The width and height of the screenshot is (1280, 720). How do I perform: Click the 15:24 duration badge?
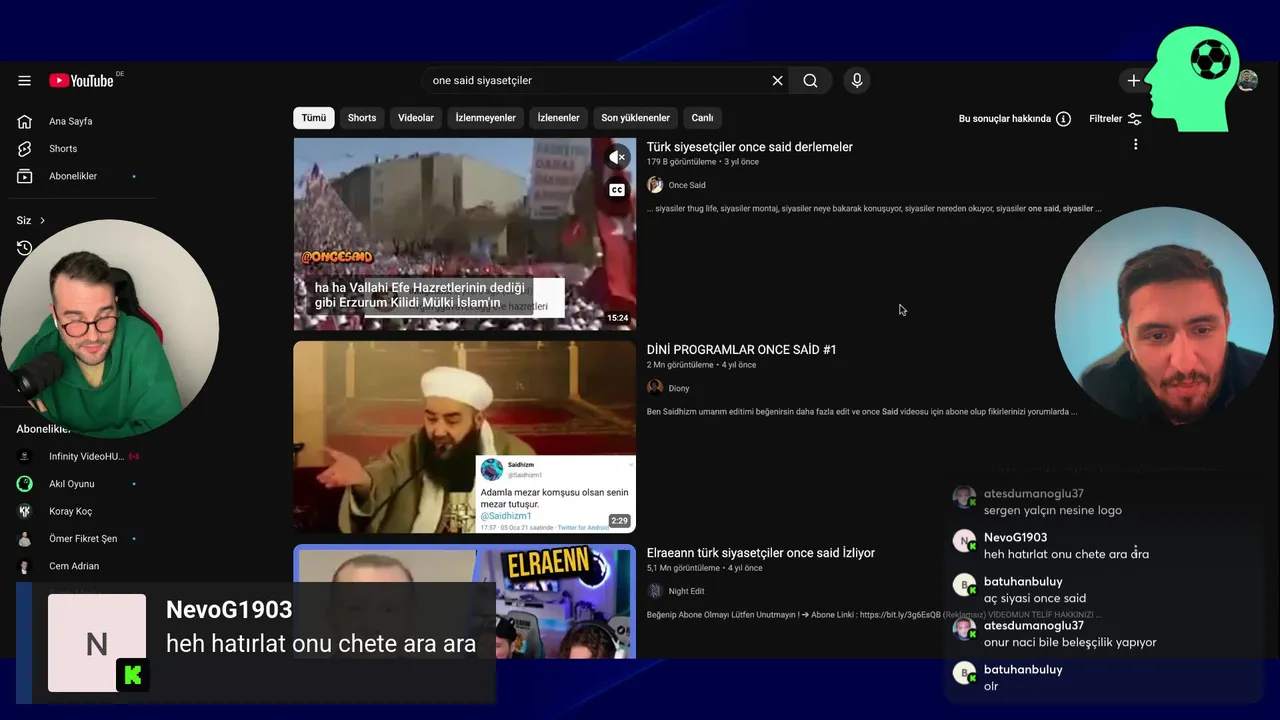click(617, 318)
